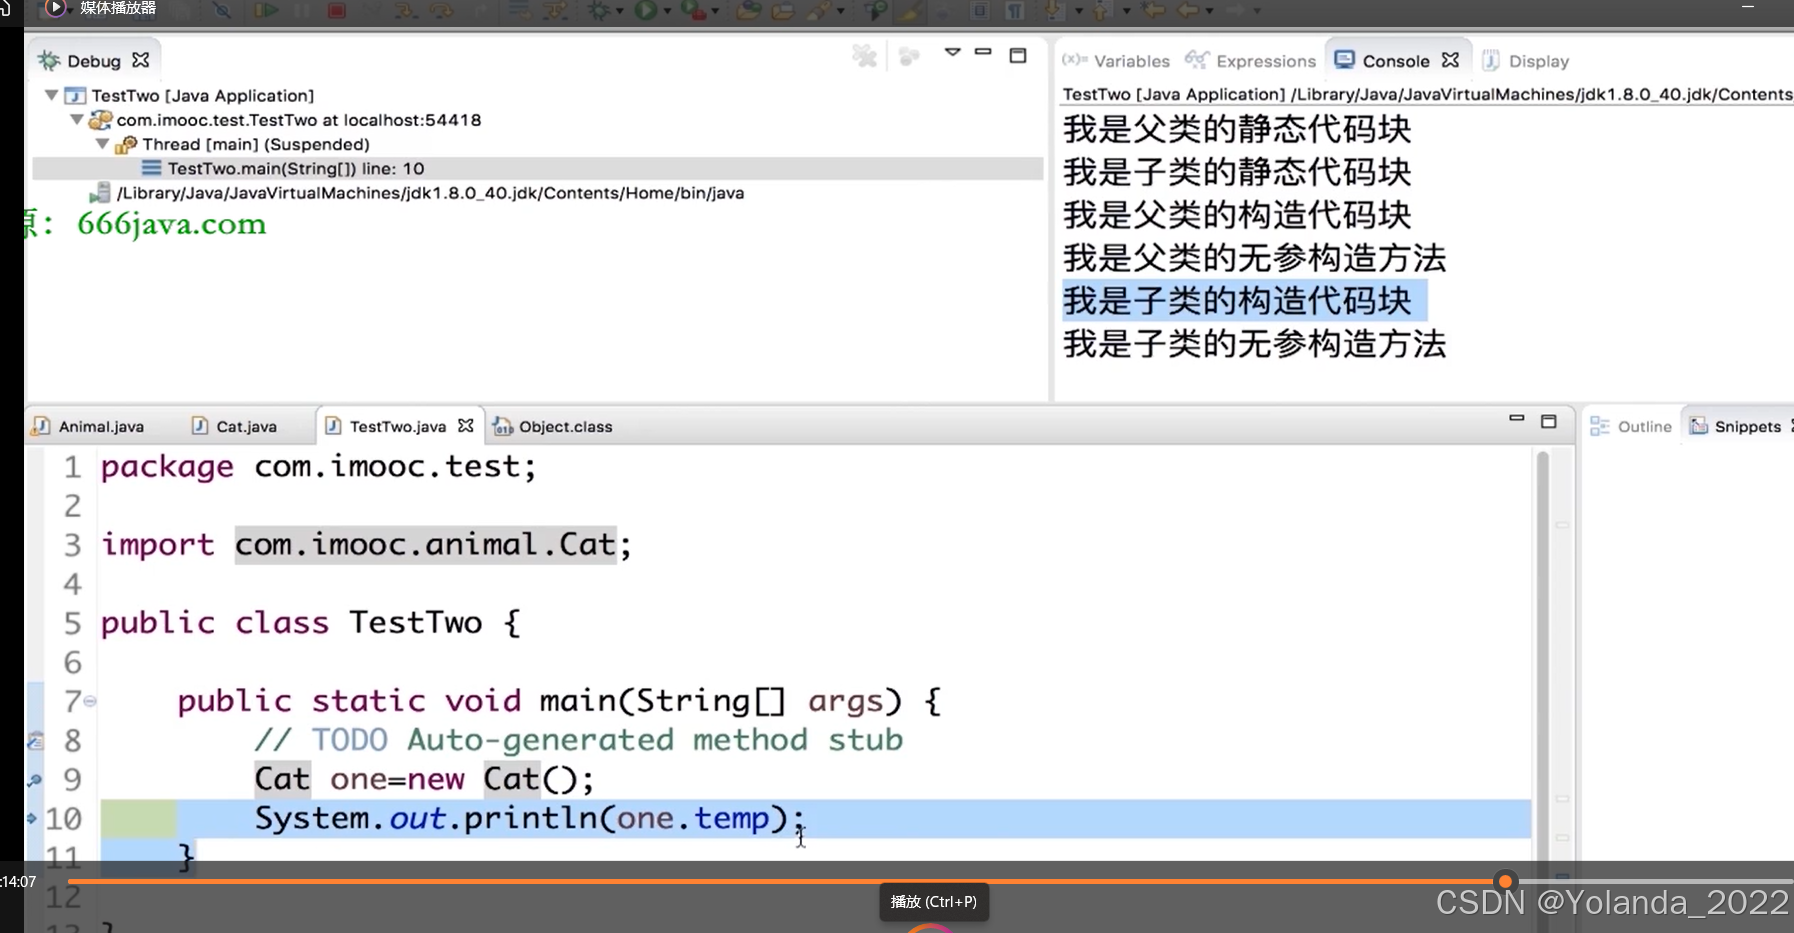The width and height of the screenshot is (1794, 933).
Task: Maximize the Debug view panel
Action: [x=1018, y=55]
